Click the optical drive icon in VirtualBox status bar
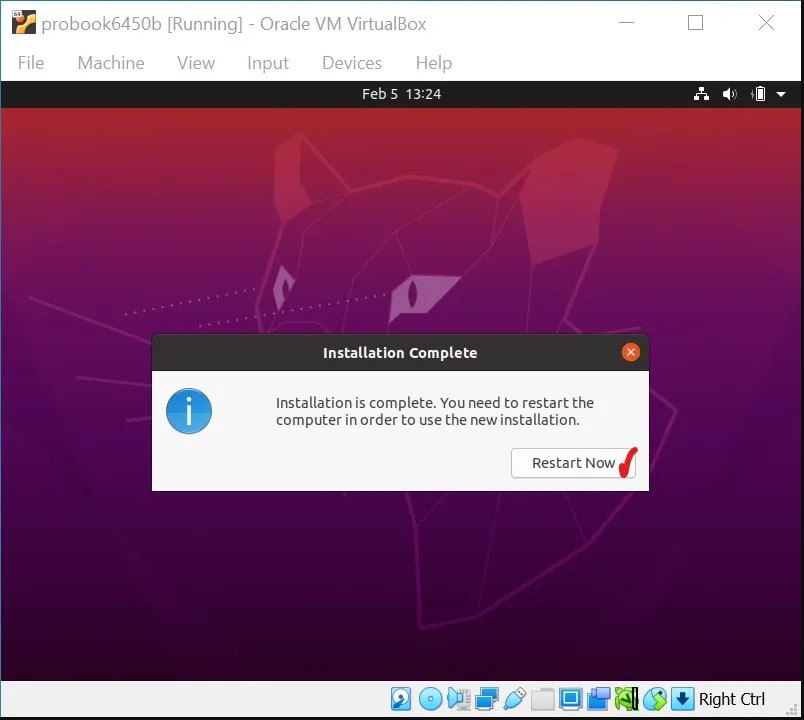Image resolution: width=804 pixels, height=720 pixels. (430, 699)
